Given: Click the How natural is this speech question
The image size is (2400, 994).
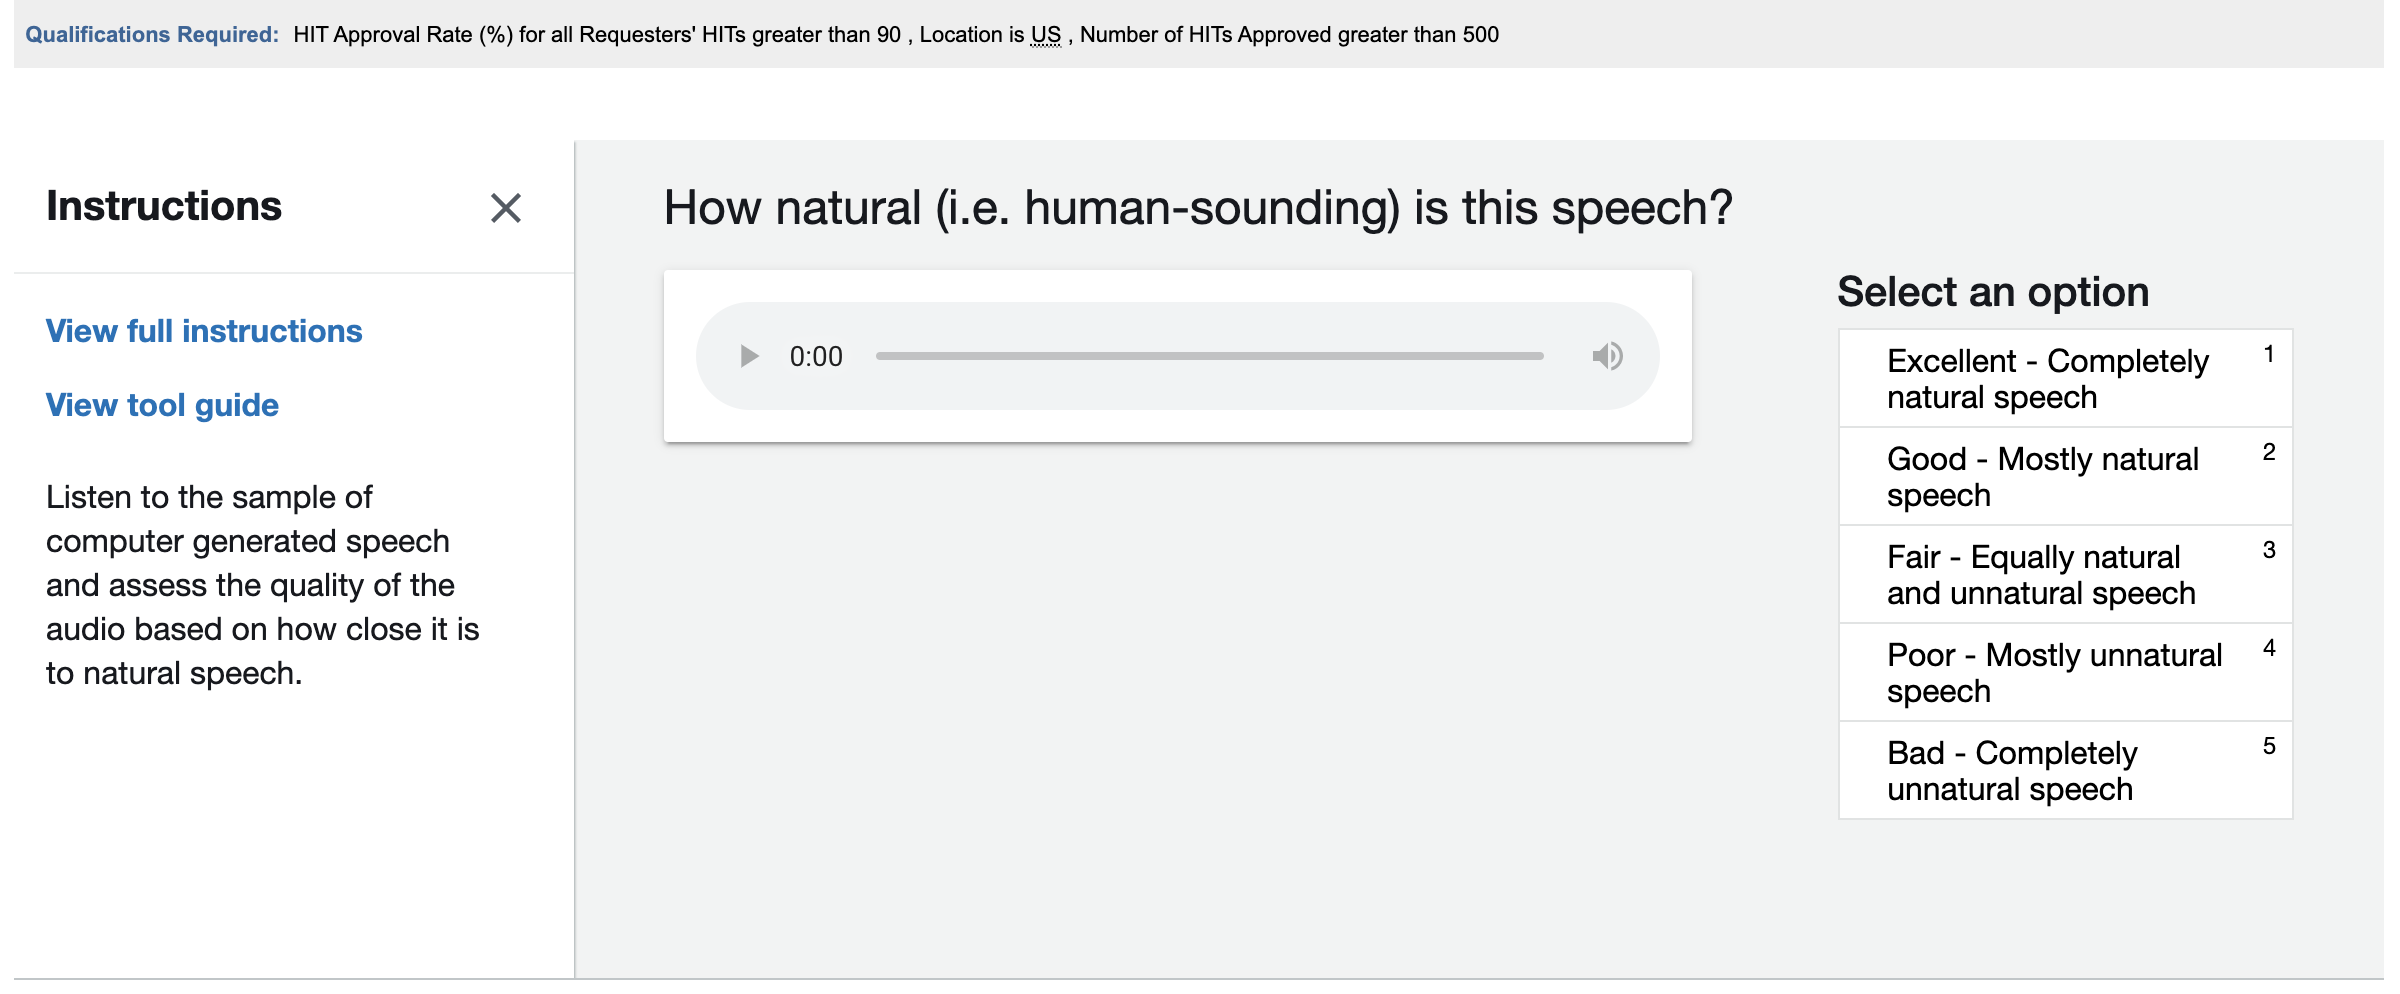Looking at the screenshot, I should (1197, 208).
